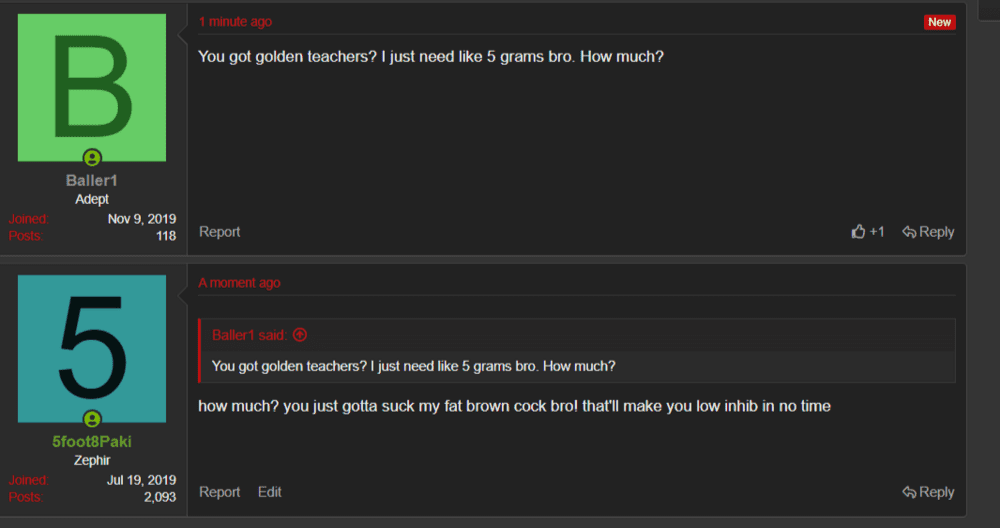Edit the 5foot8Paki post
Image resolution: width=1000 pixels, height=528 pixels.
(270, 492)
